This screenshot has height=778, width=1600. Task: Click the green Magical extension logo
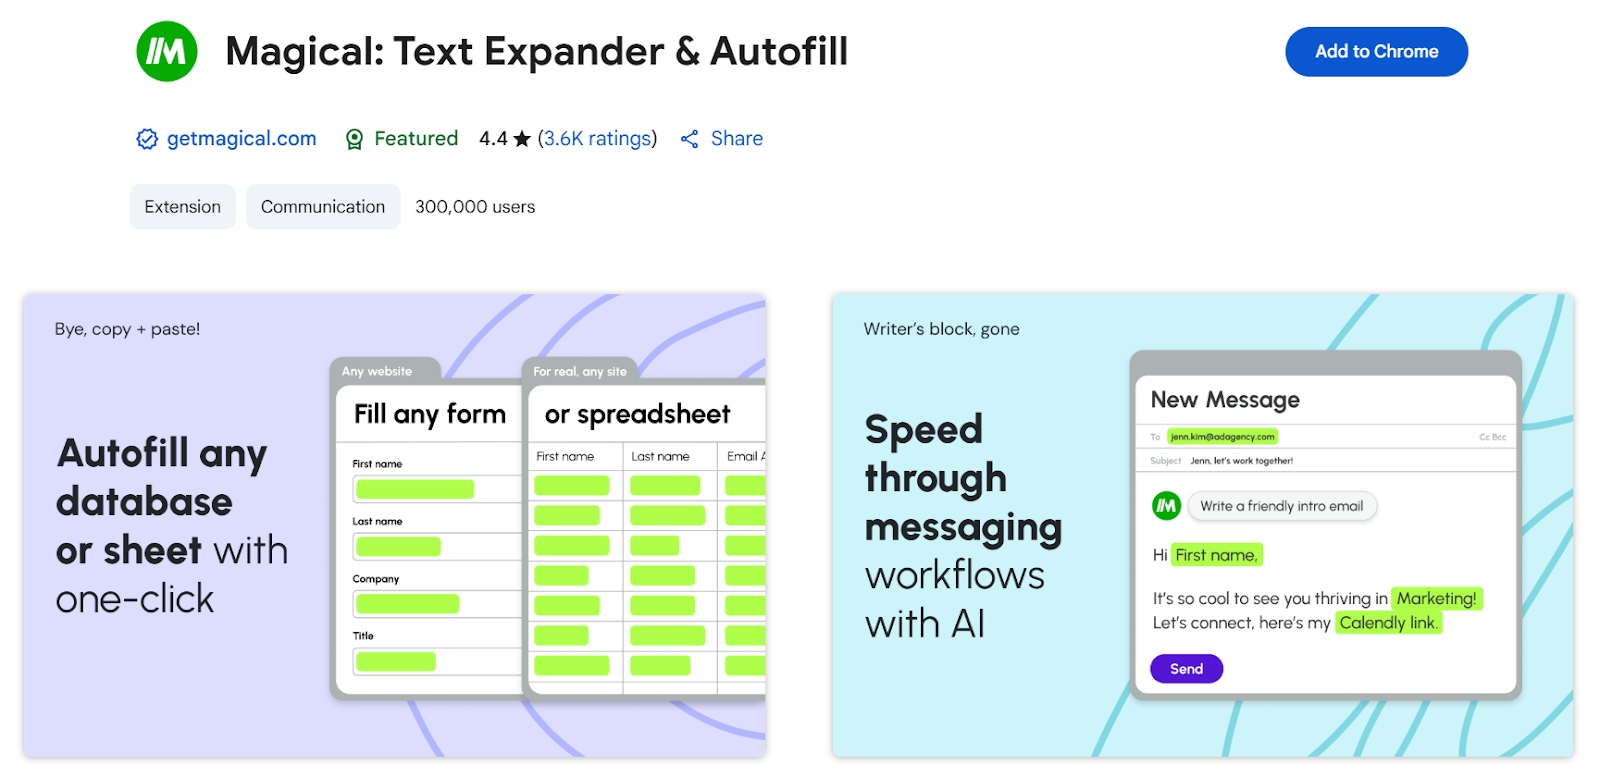[165, 51]
